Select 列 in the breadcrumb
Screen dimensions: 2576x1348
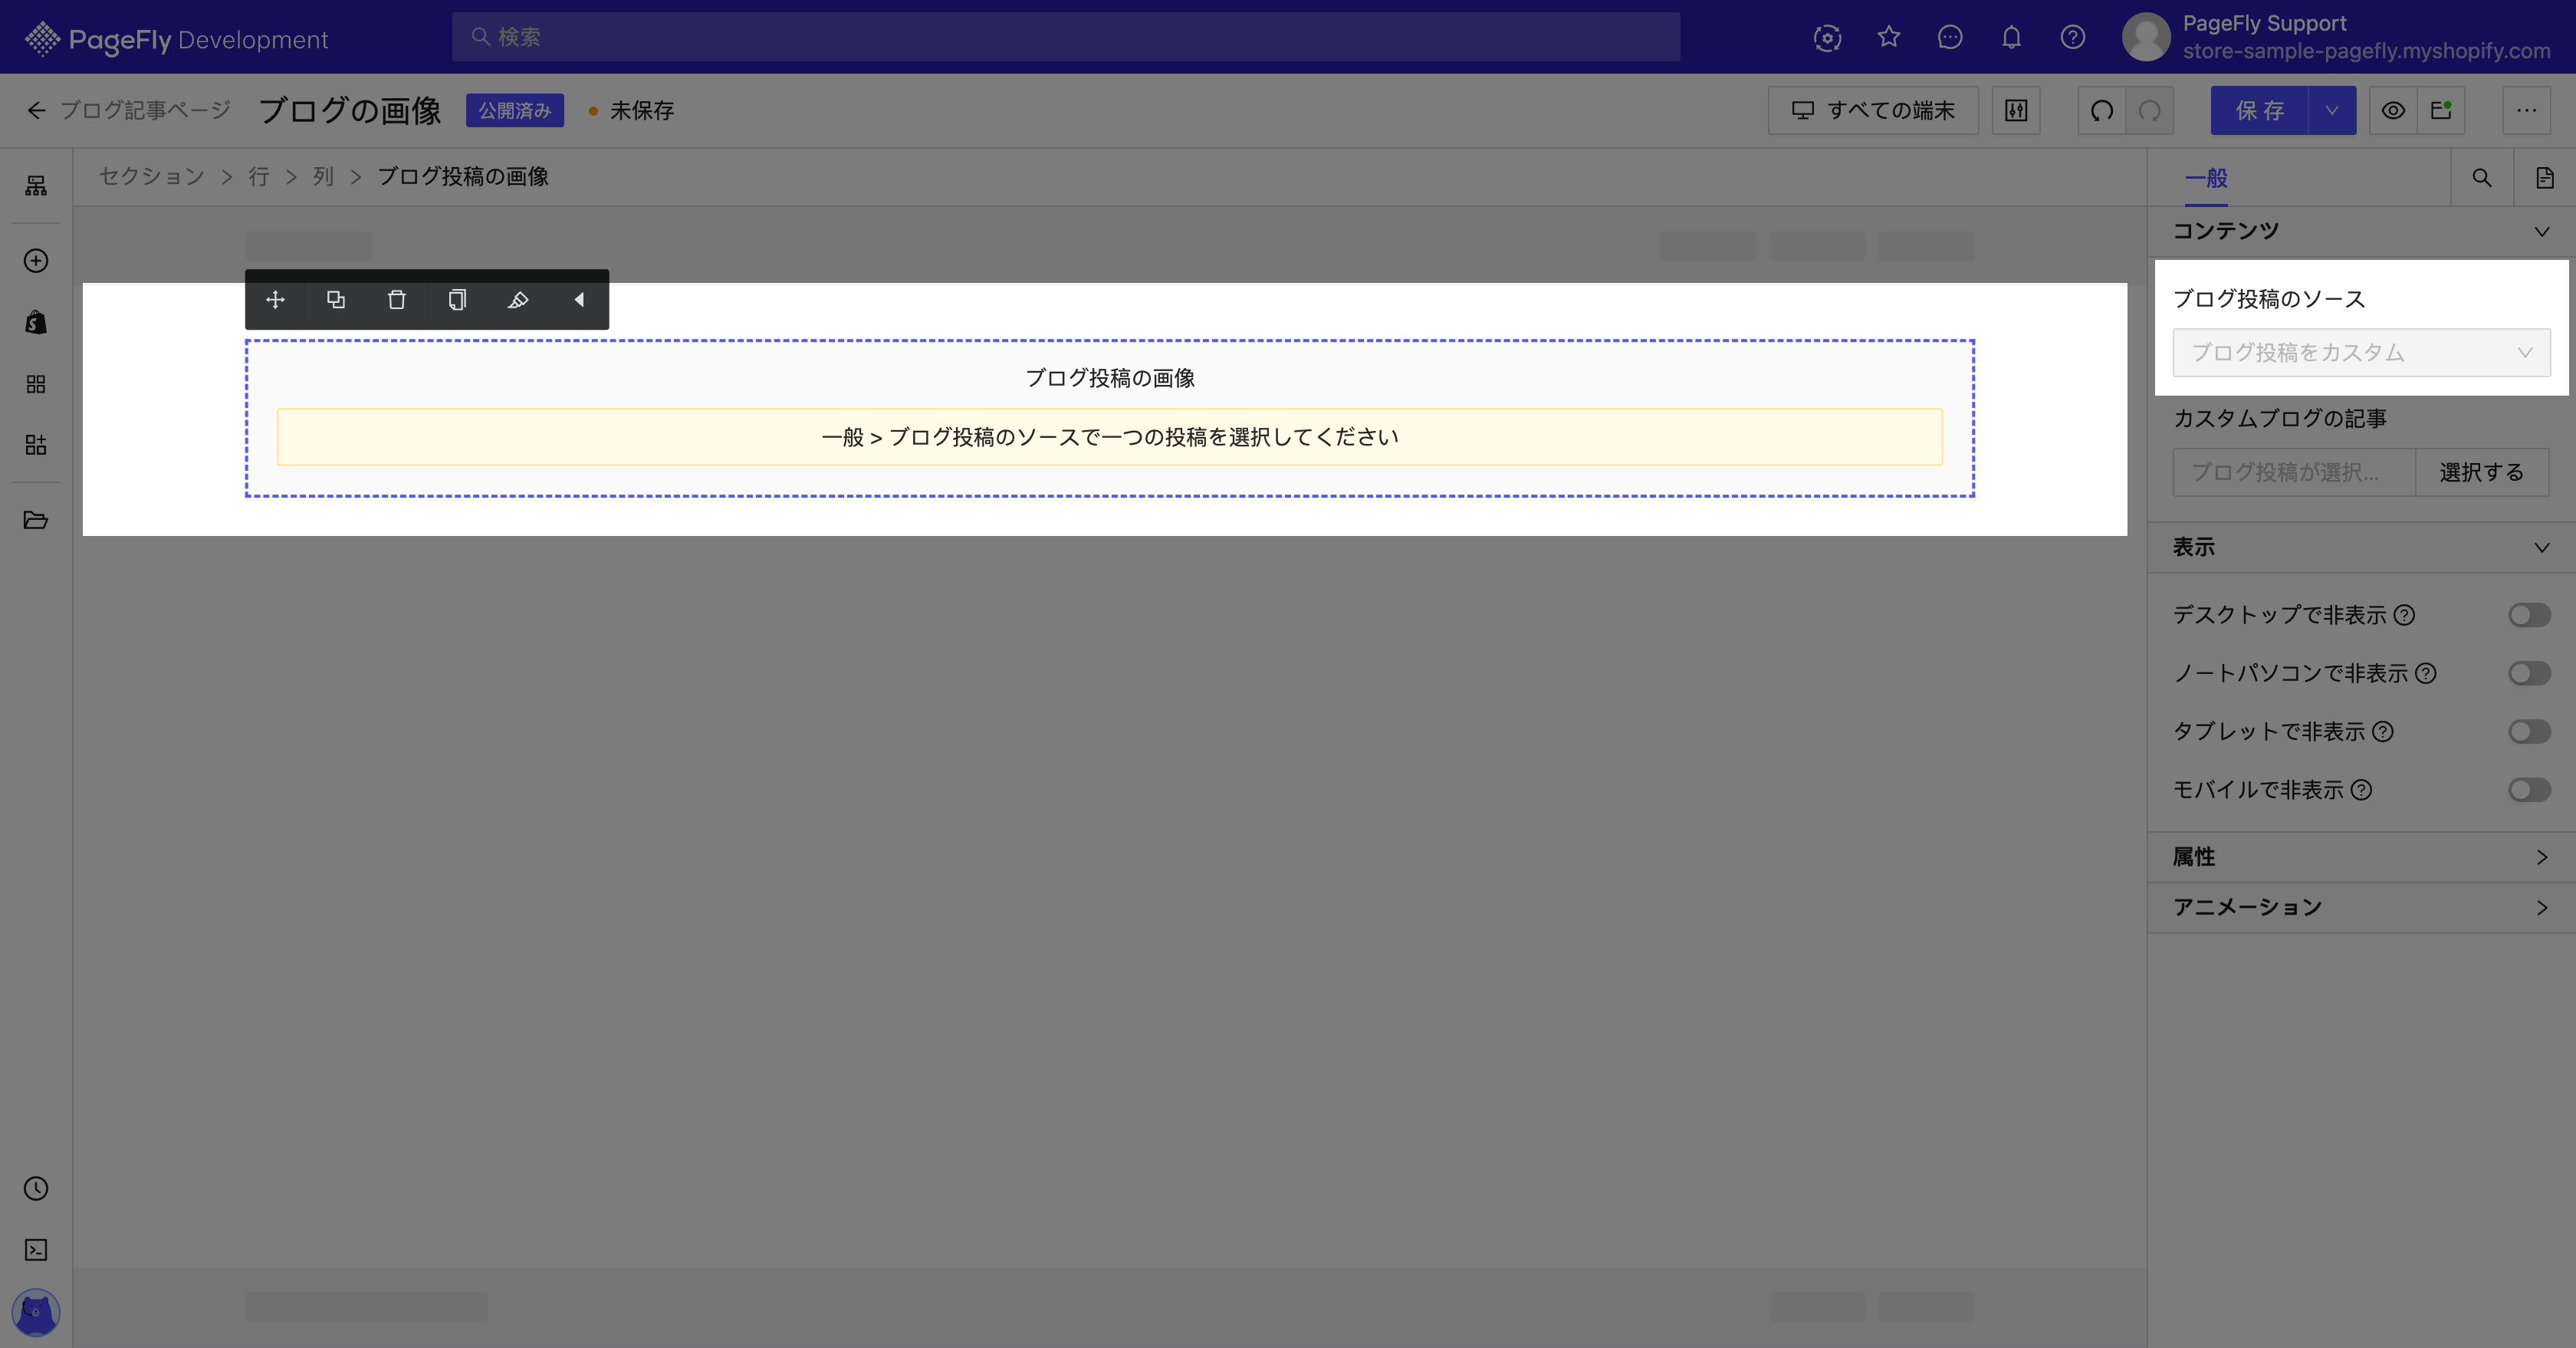(323, 176)
